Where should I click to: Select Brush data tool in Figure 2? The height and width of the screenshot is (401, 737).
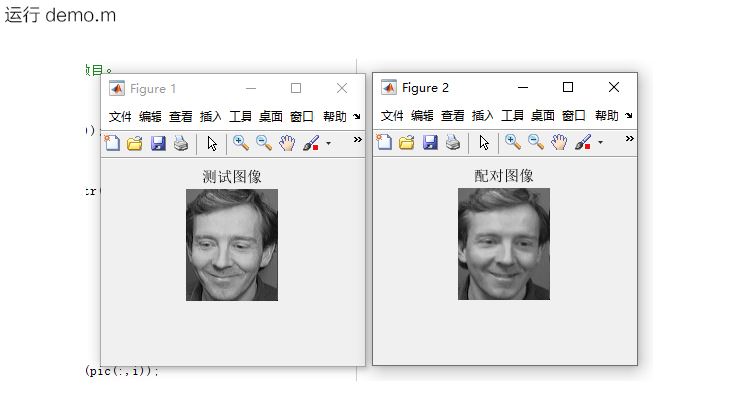coord(583,142)
